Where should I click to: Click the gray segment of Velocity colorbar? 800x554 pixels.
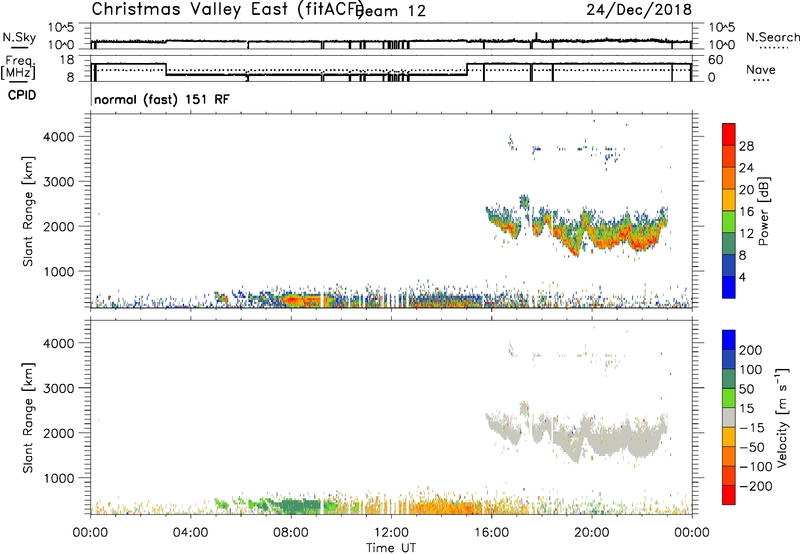(729, 417)
